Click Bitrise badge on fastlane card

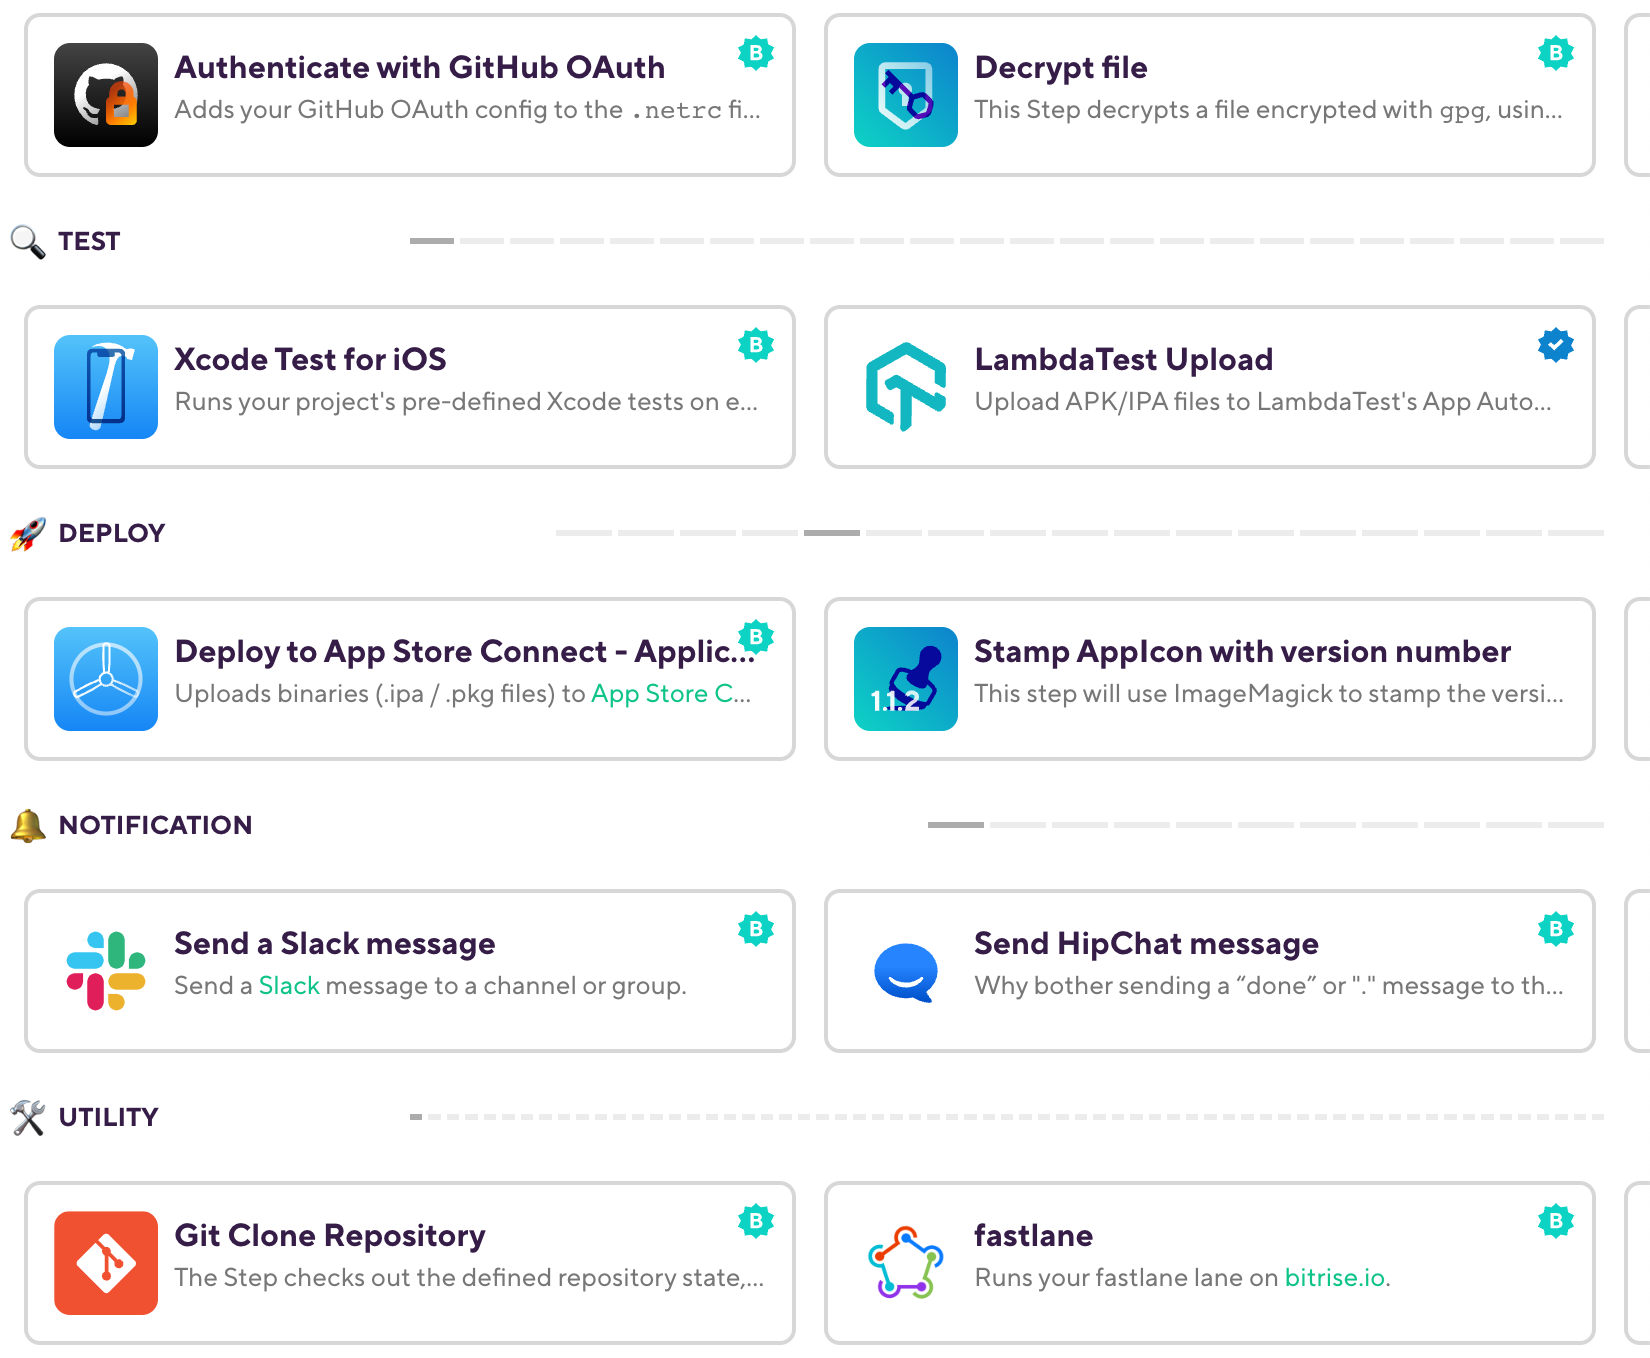(1556, 1220)
